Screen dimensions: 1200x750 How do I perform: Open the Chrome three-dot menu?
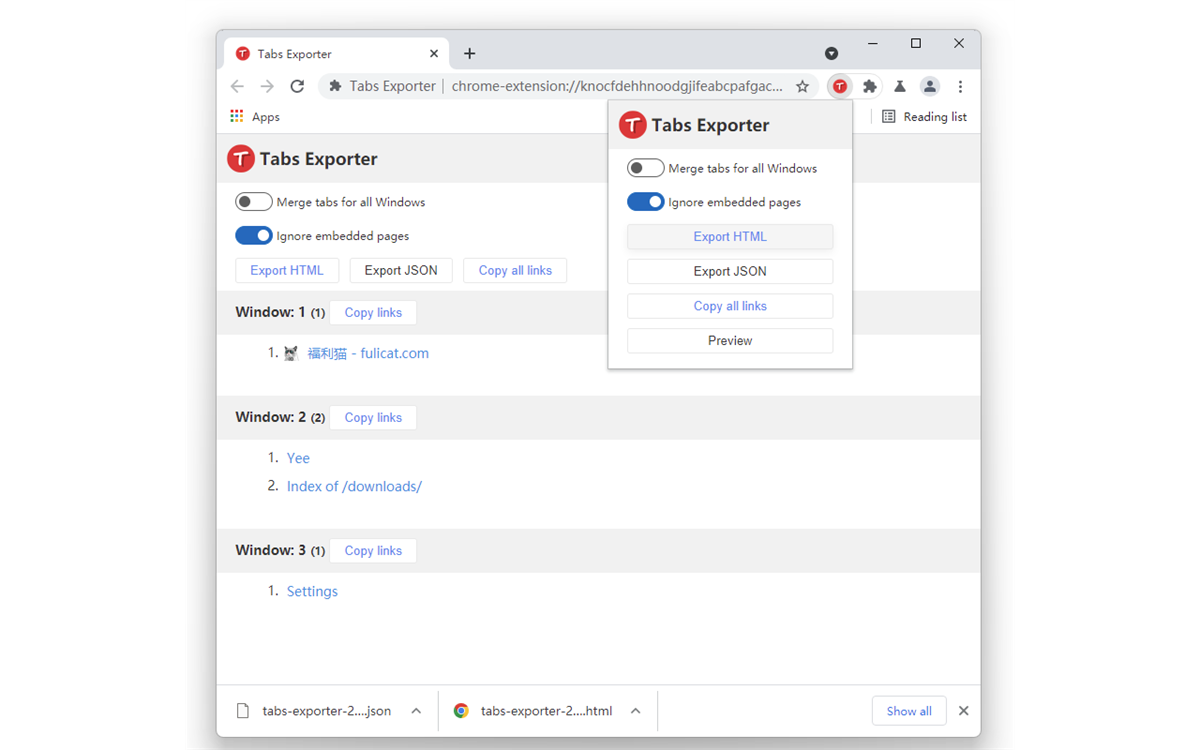(960, 87)
